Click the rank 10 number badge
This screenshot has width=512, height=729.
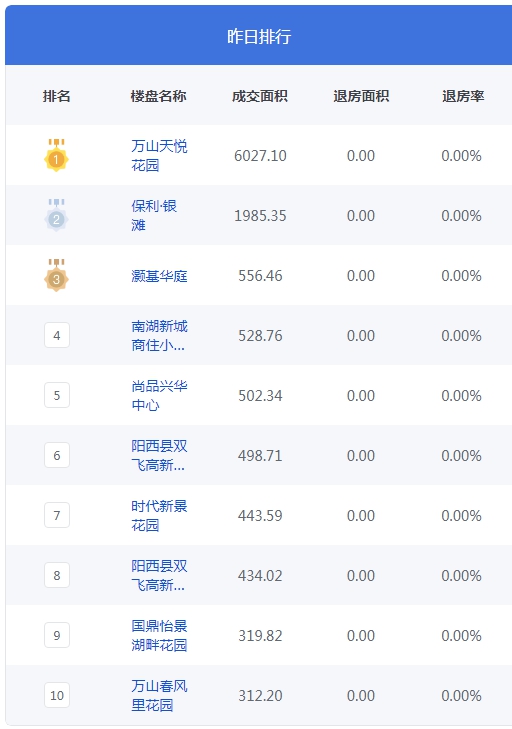coord(57,695)
